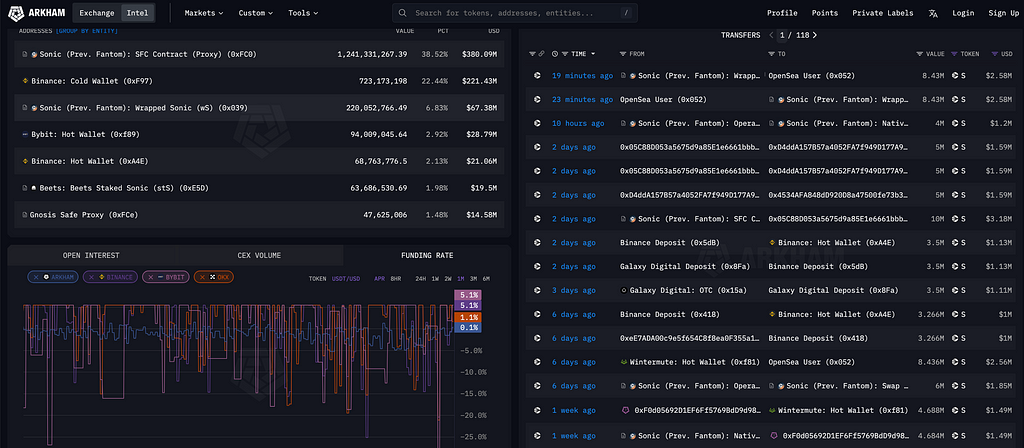Click the magnifier icon in the search bar
The width and height of the screenshot is (1024, 448).
click(x=402, y=13)
